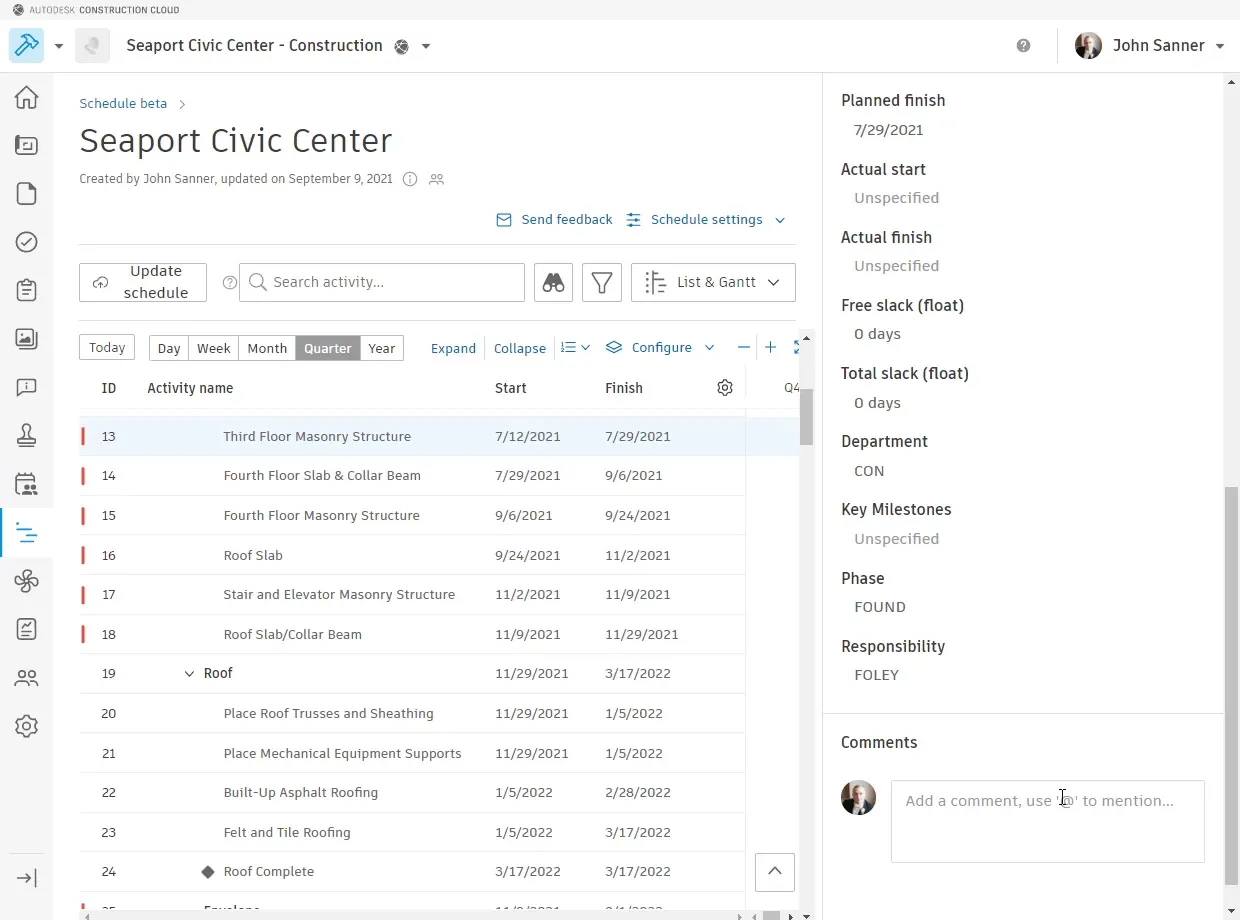Switch timescale to Day
1240x920 pixels.
[169, 348]
